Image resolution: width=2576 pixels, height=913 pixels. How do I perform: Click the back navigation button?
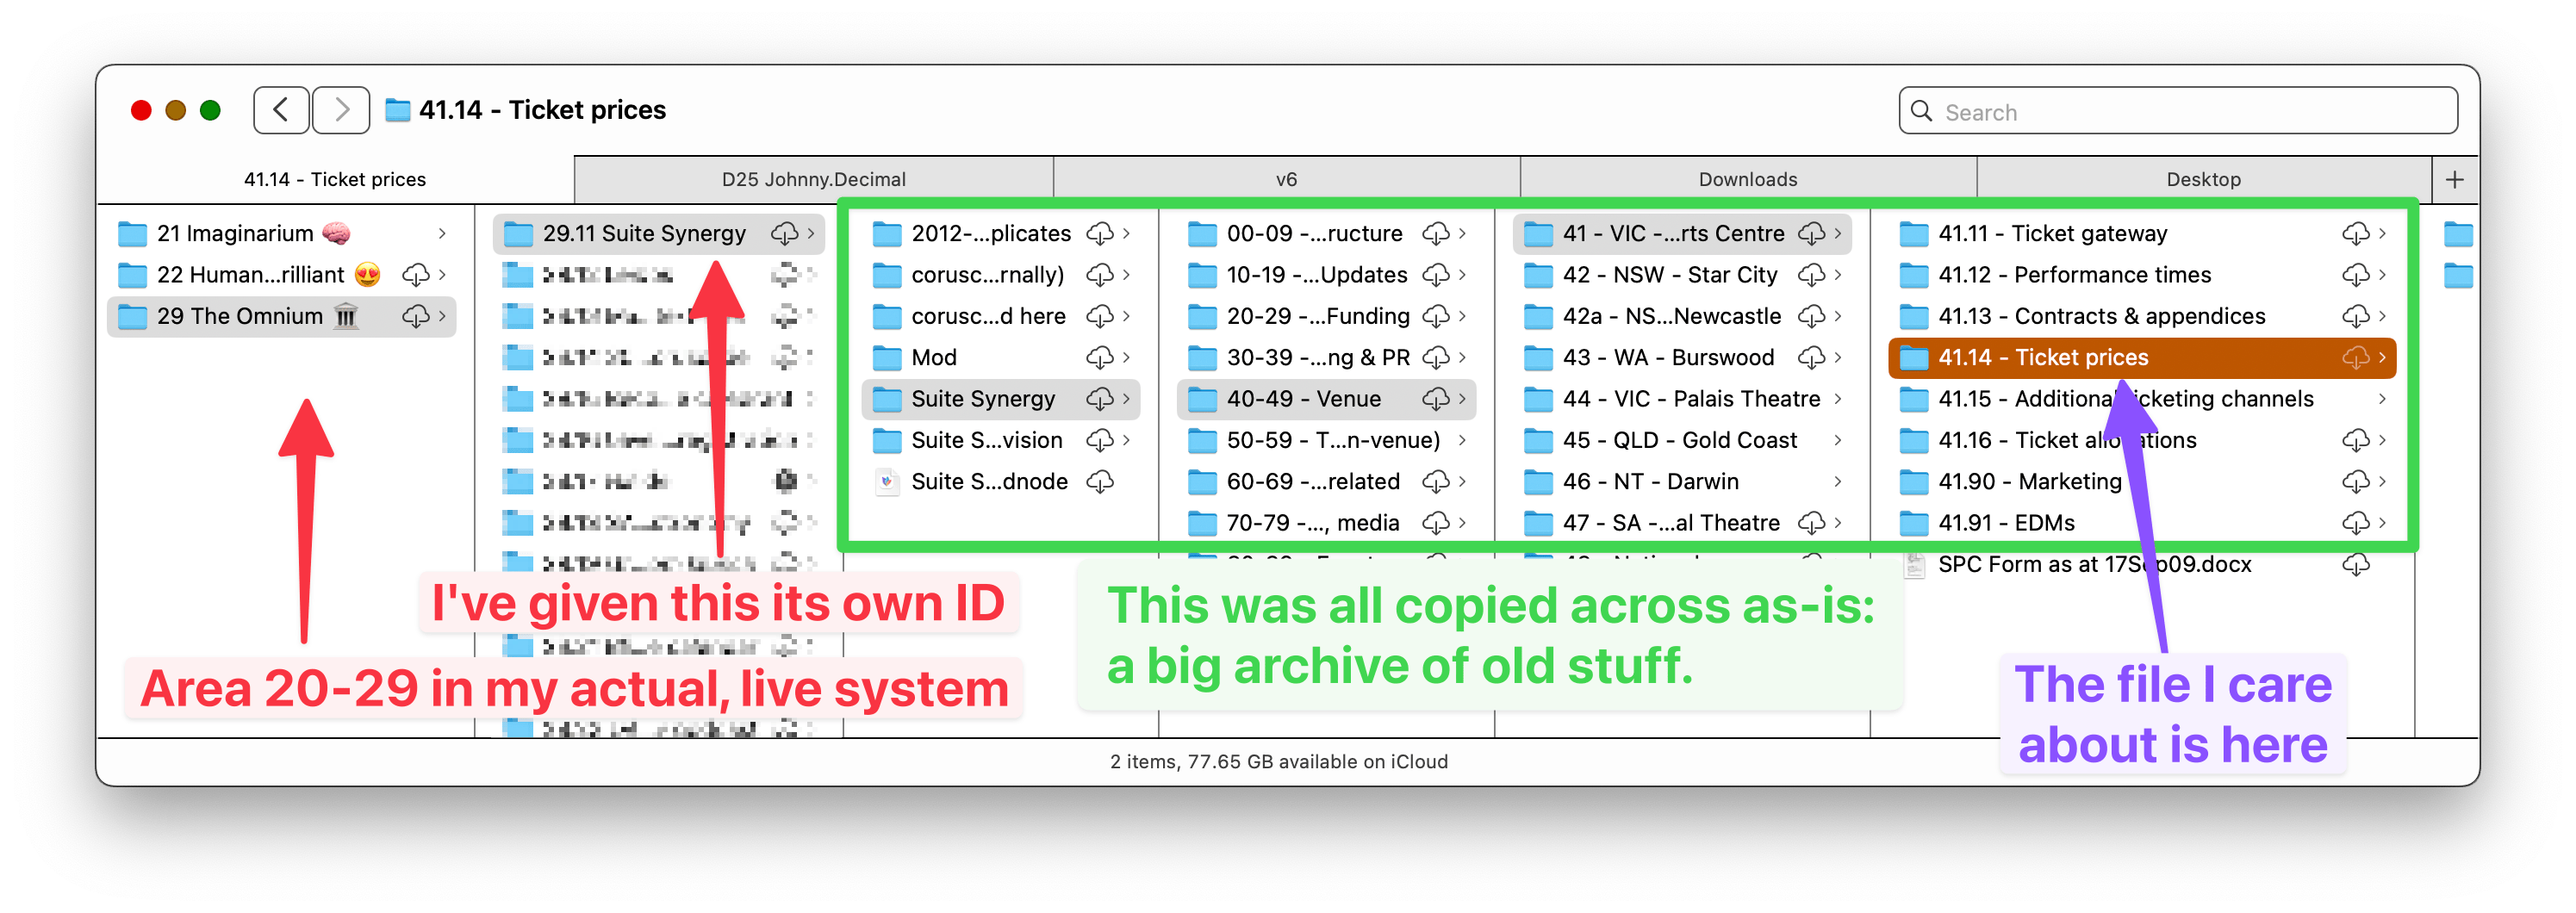click(281, 110)
